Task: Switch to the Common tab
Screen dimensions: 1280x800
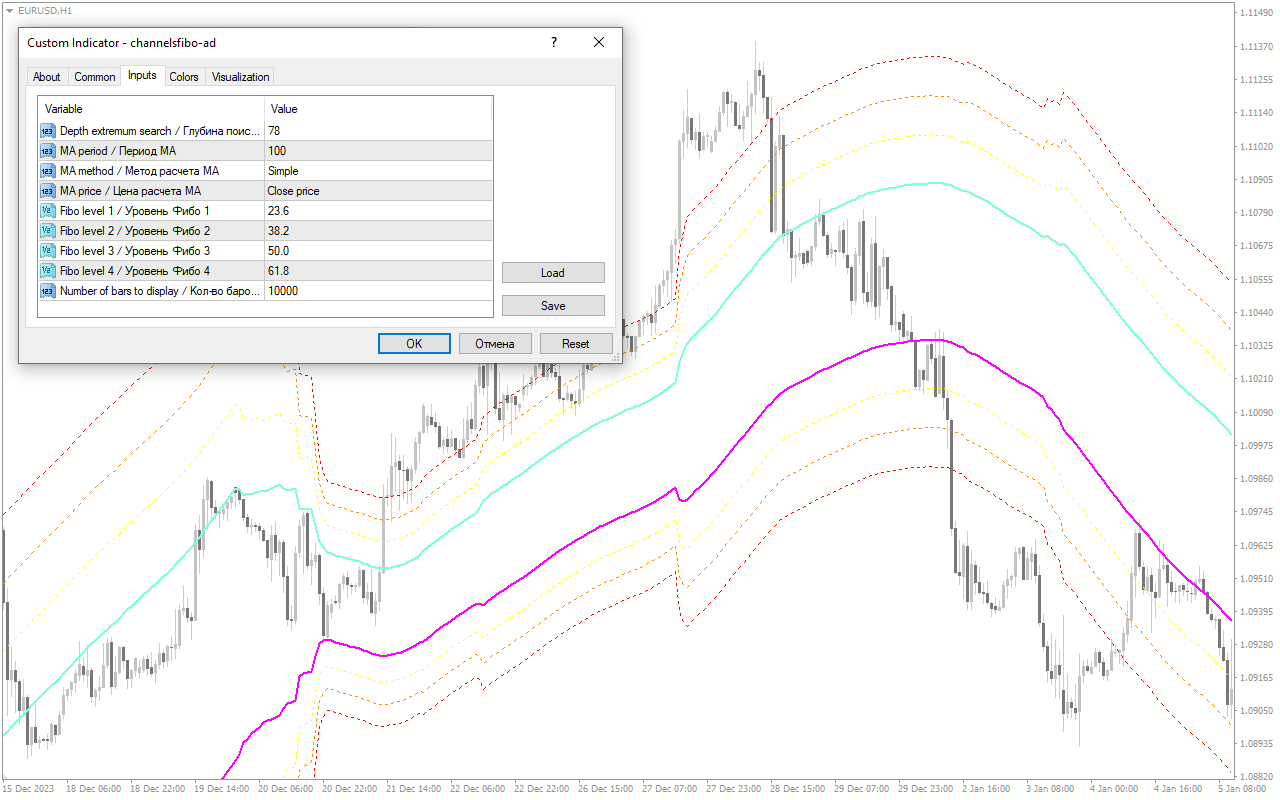Action: click(95, 77)
